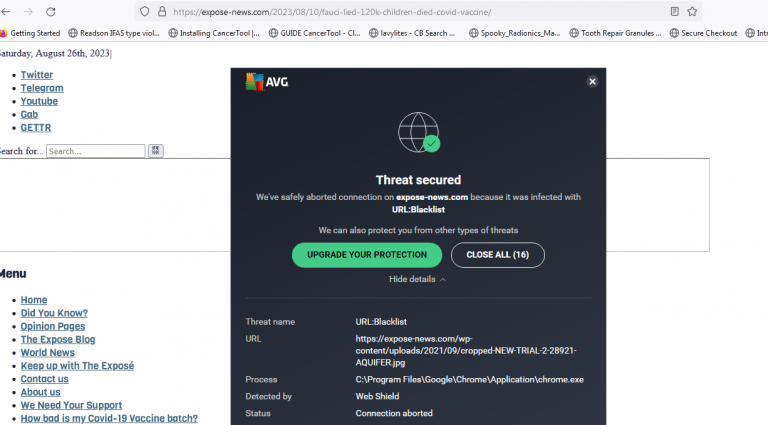Reload the page with the refresh icon
The width and height of the screenshot is (768, 425).
56,11
